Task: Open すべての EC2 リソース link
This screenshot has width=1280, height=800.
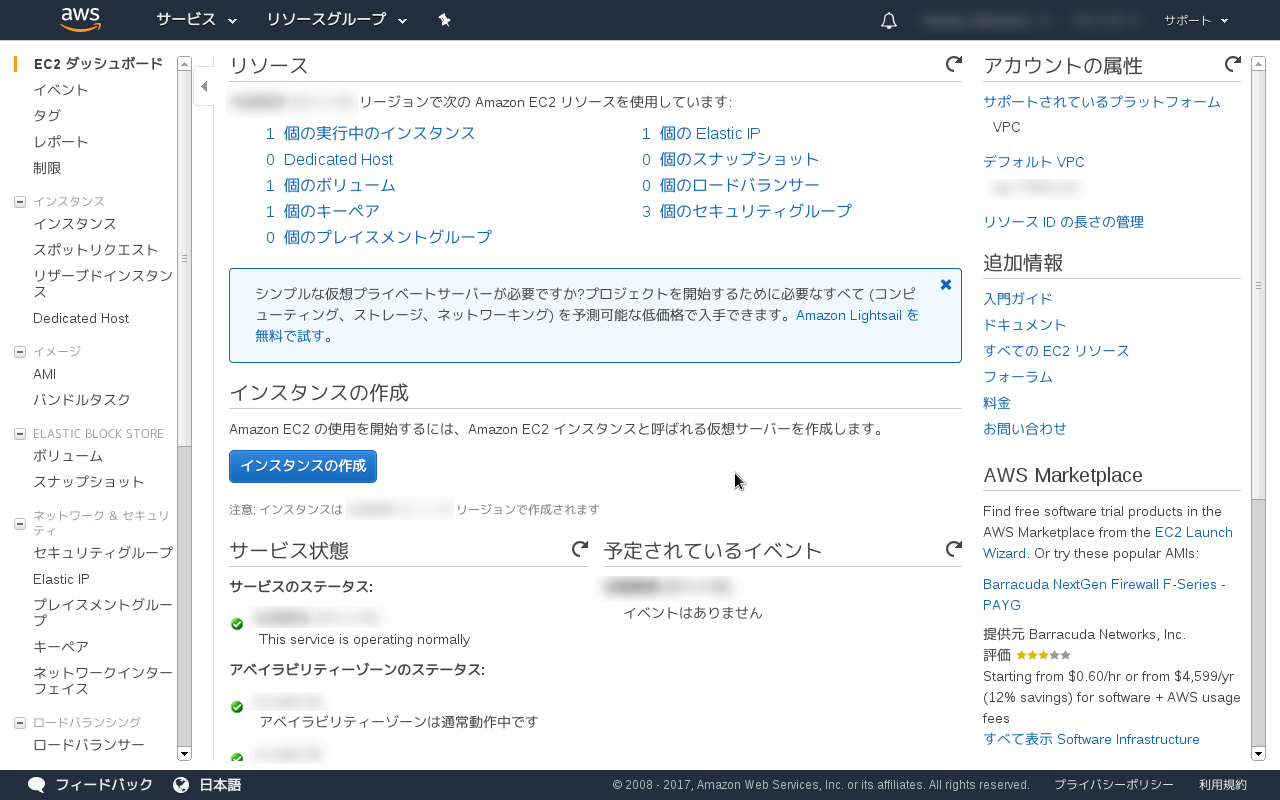Action: 1056,351
